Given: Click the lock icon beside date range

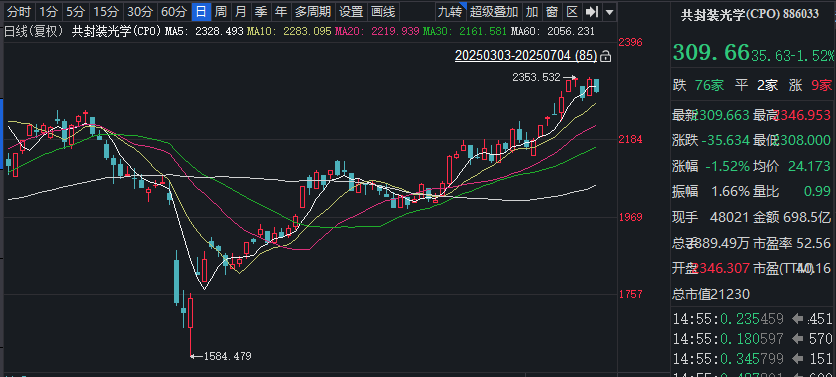Looking at the screenshot, I should [605, 55].
